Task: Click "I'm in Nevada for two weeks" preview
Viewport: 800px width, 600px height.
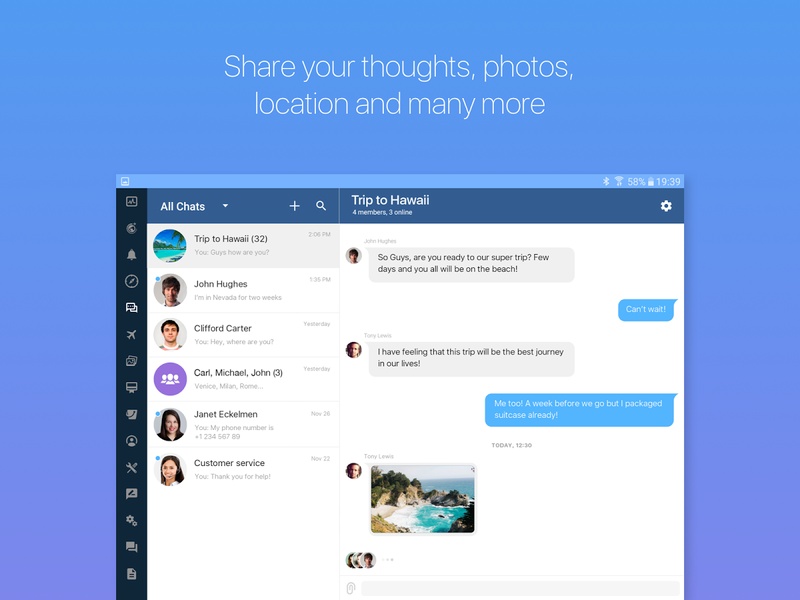Action: point(238,297)
